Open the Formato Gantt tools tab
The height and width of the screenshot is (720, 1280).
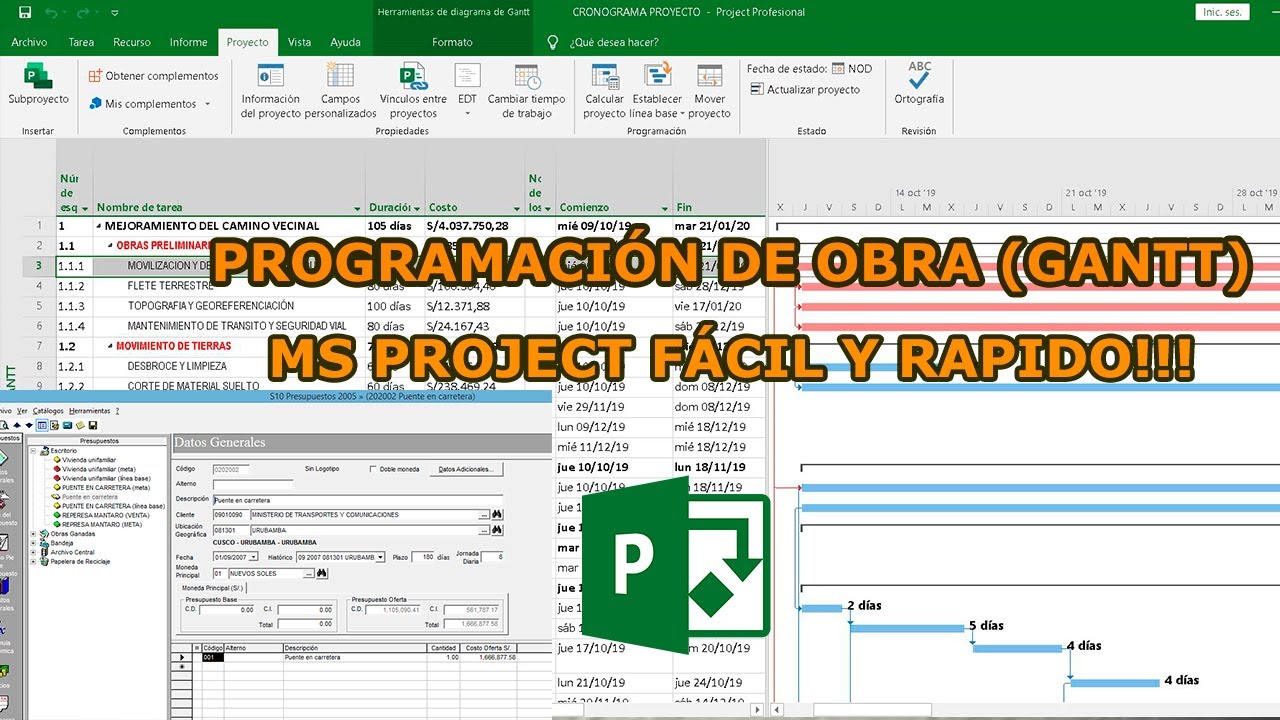click(x=453, y=42)
